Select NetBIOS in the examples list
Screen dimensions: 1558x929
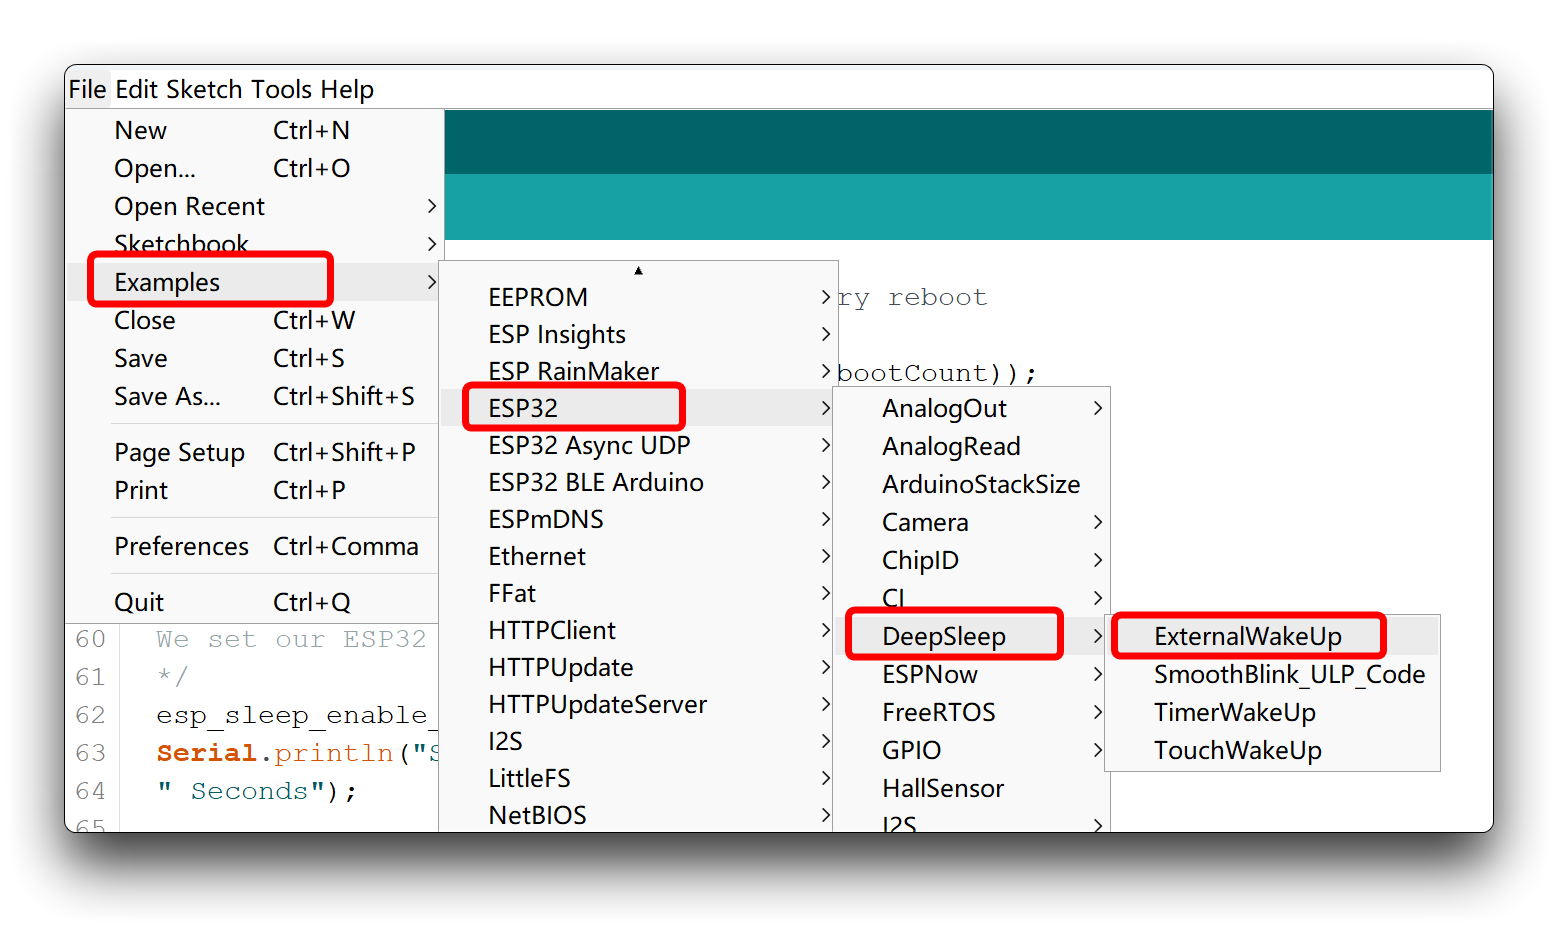[638, 815]
